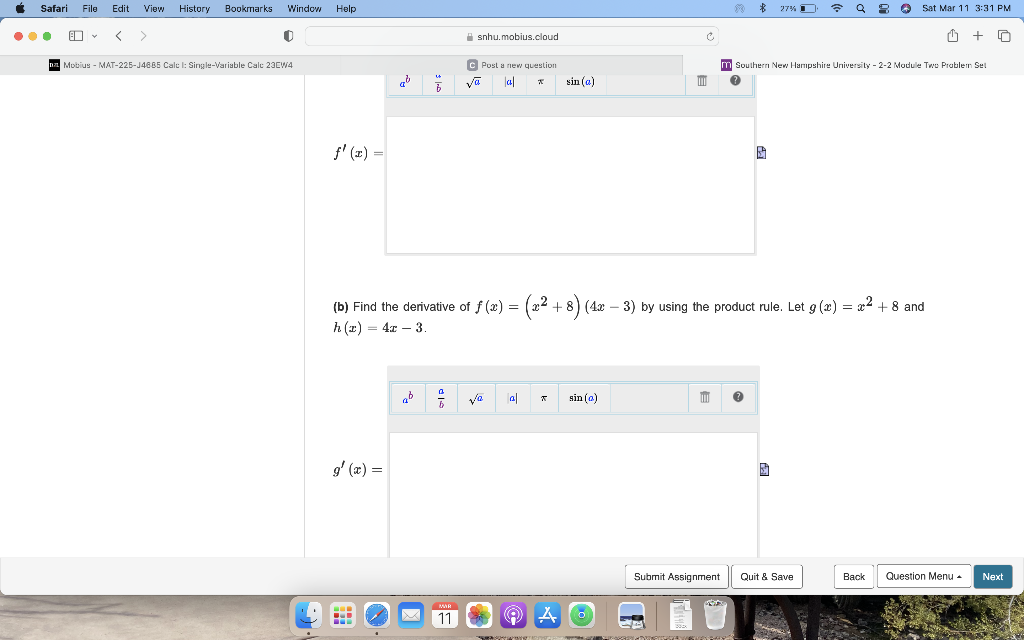Open equation editor help question mark icon

tap(737, 397)
